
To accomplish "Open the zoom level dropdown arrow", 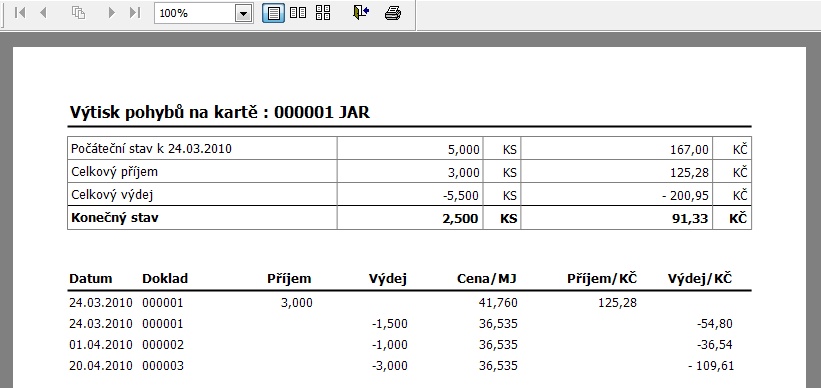I will pyautogui.click(x=243, y=14).
